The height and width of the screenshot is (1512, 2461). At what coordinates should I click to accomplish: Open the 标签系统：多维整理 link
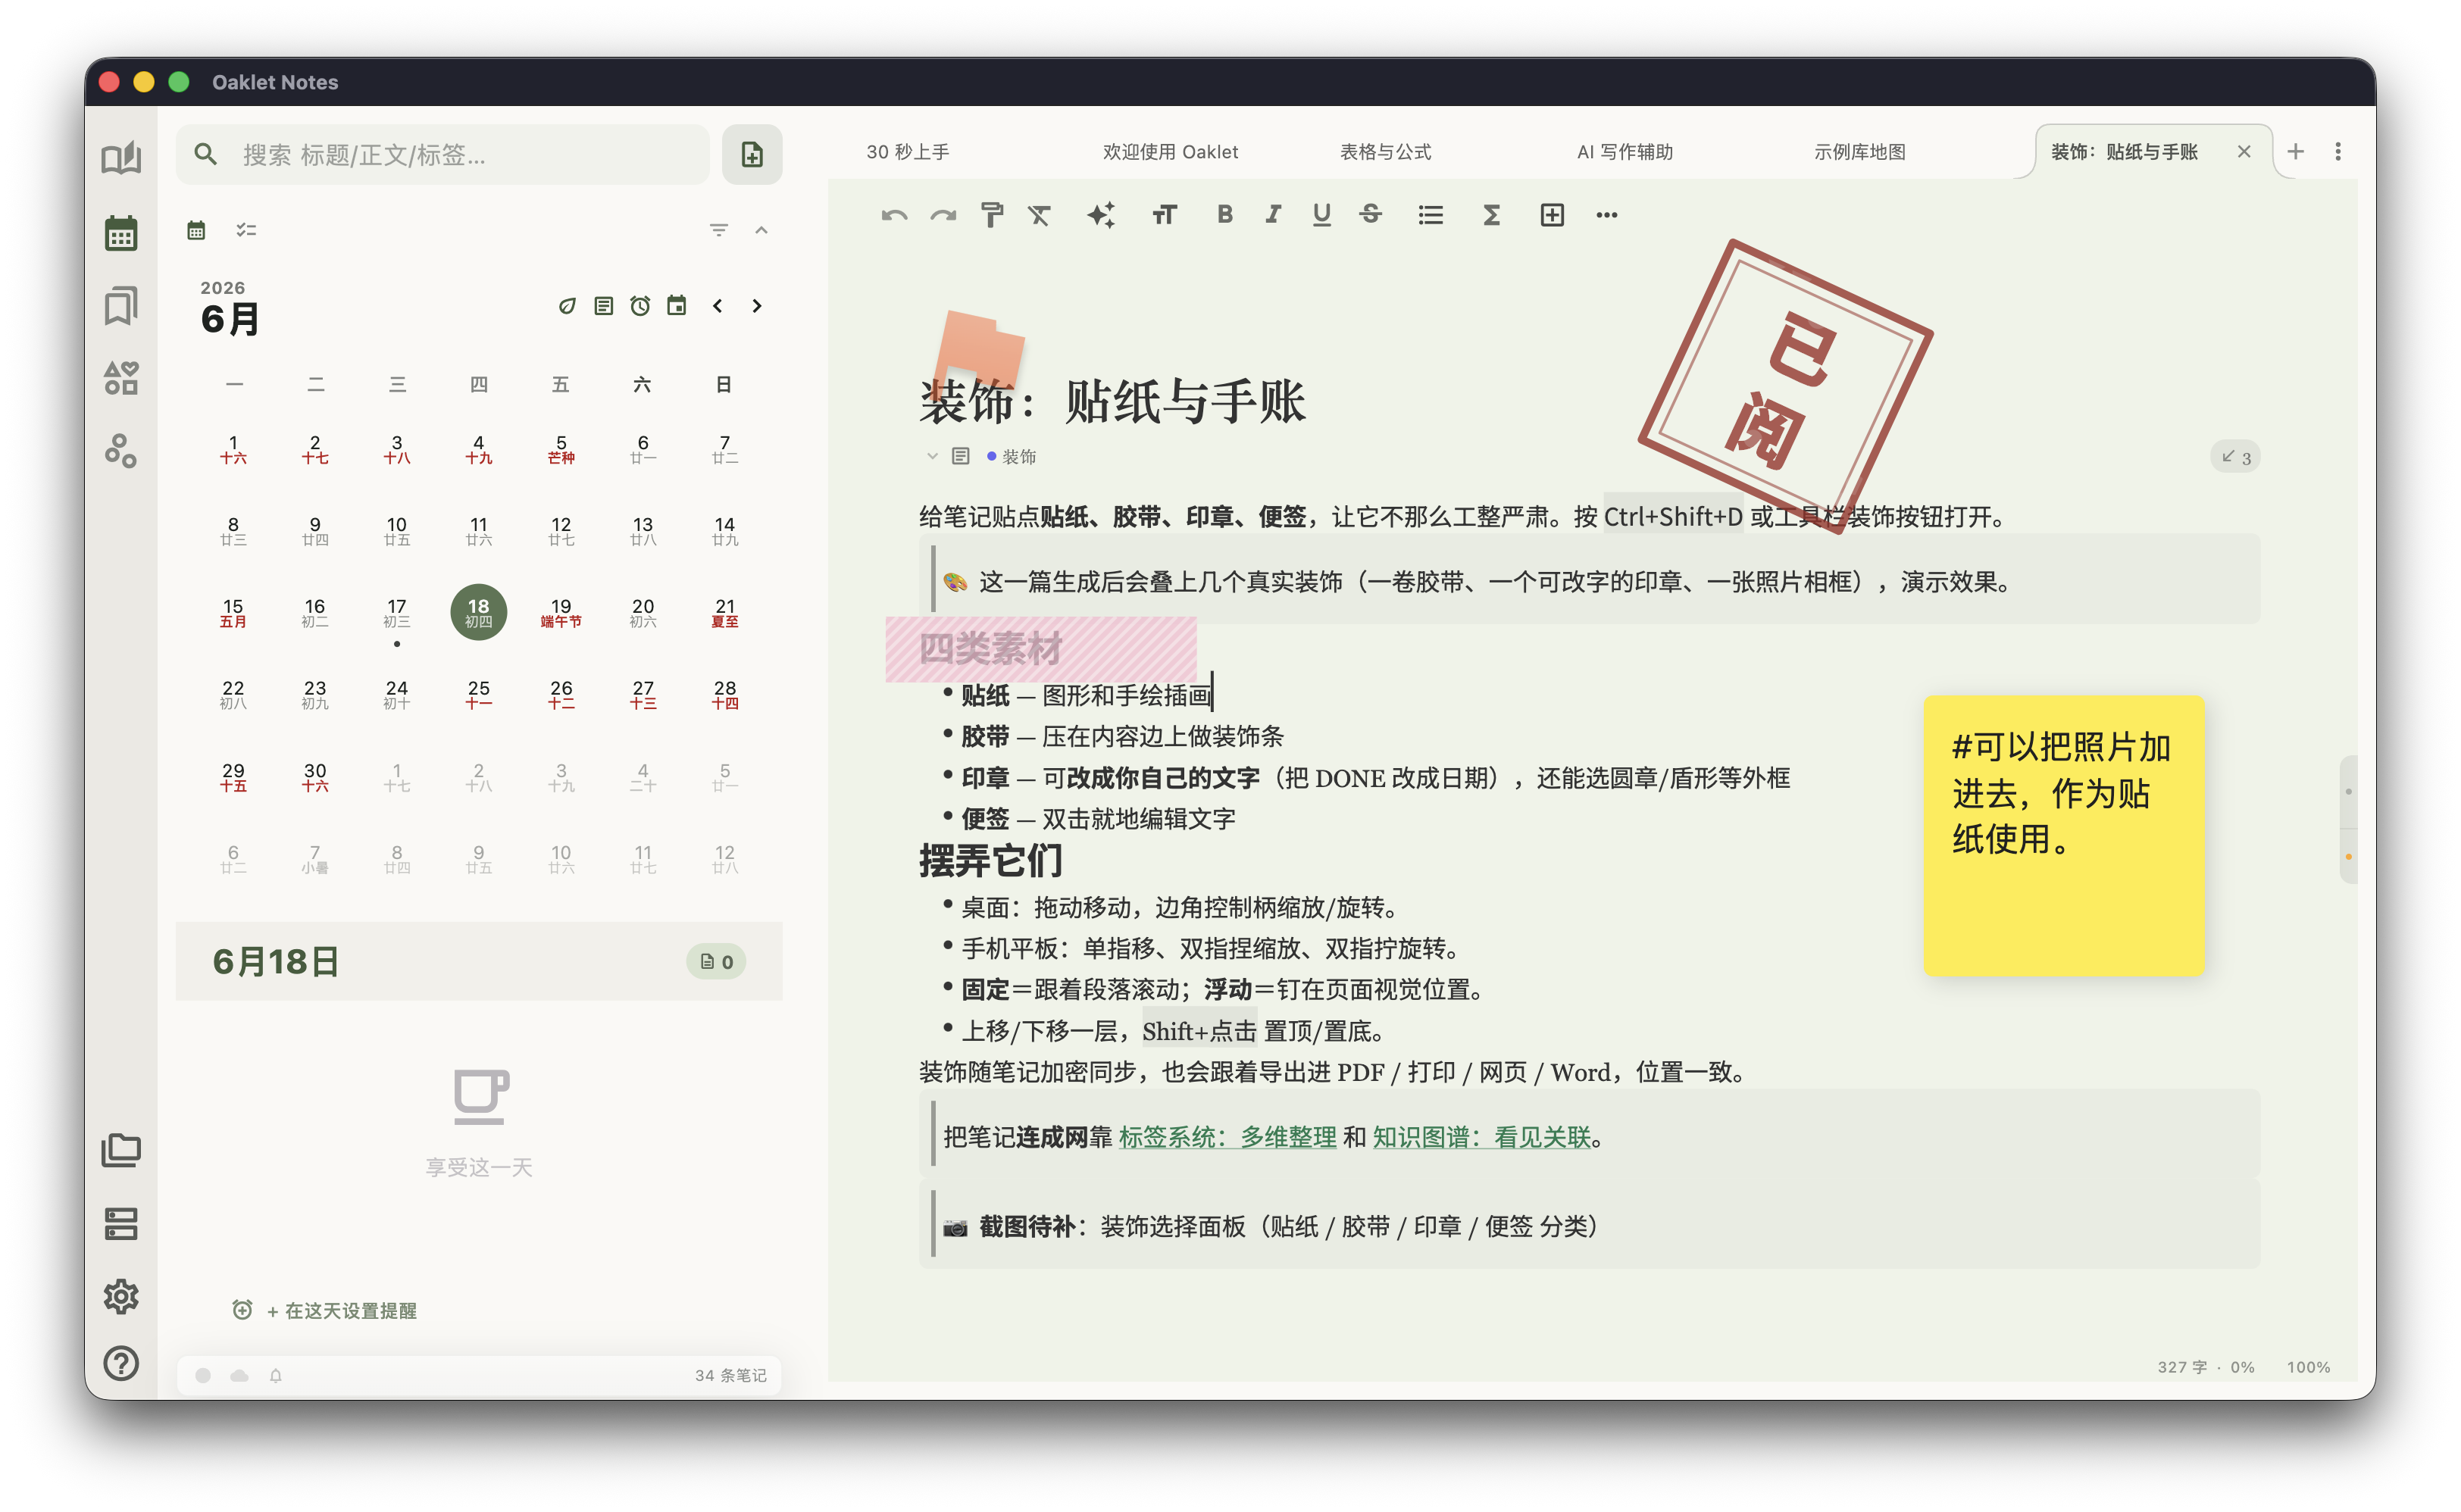coord(1227,1137)
